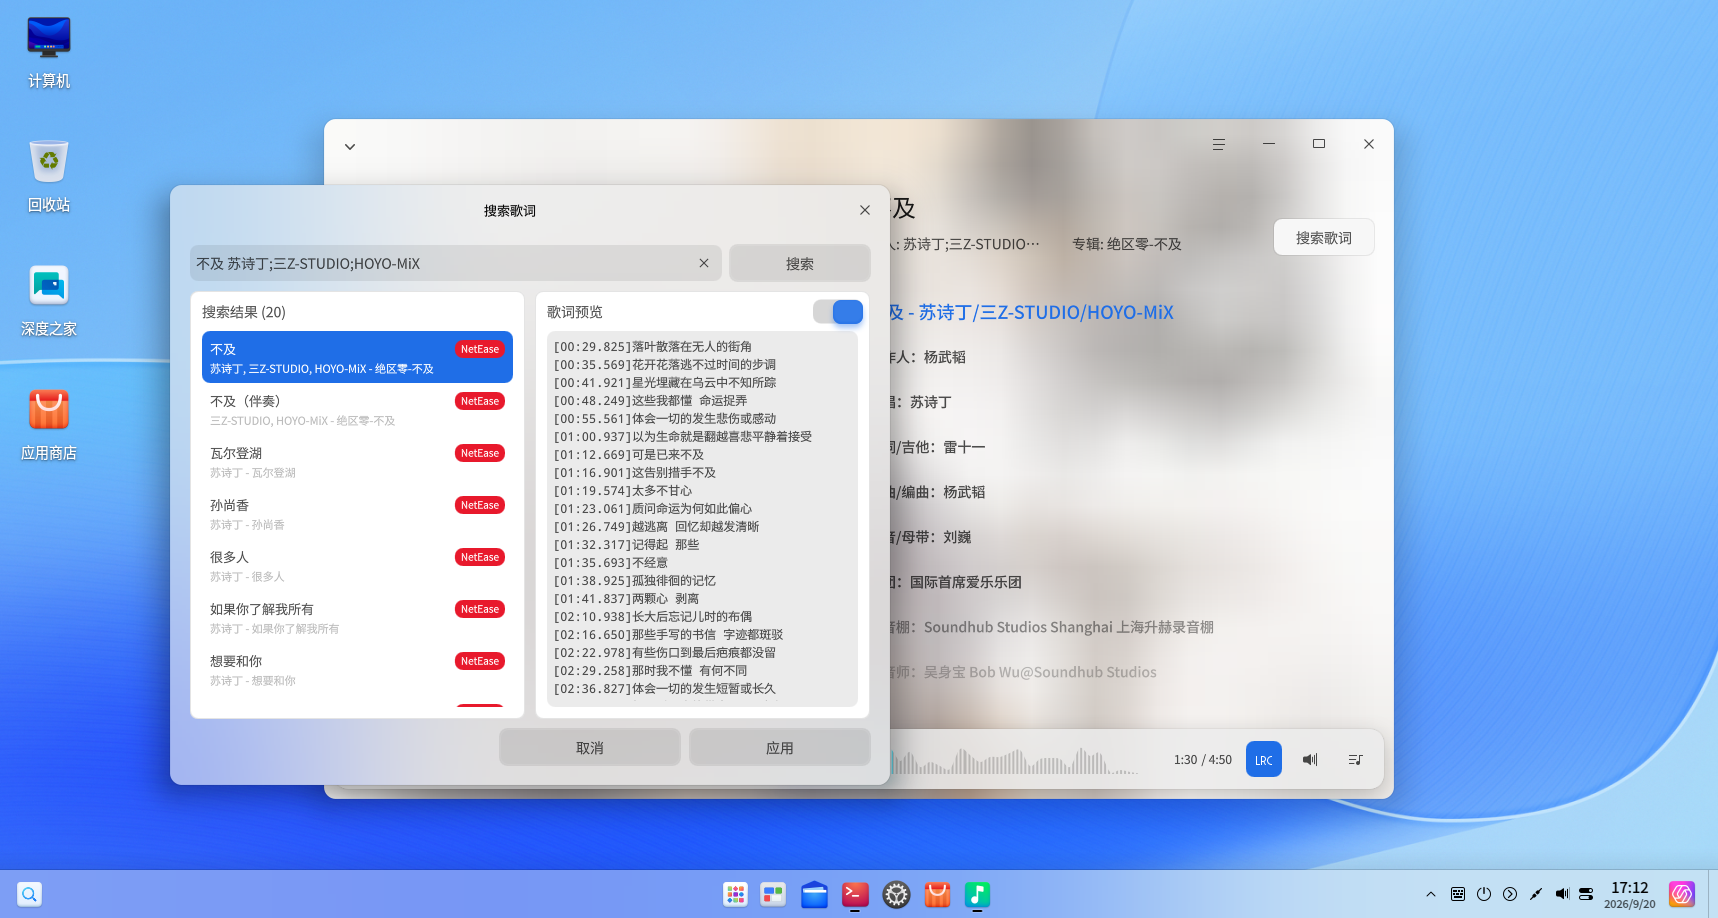Click the 1:30 / 4:50 playback time
The image size is (1718, 918).
pyautogui.click(x=1202, y=759)
